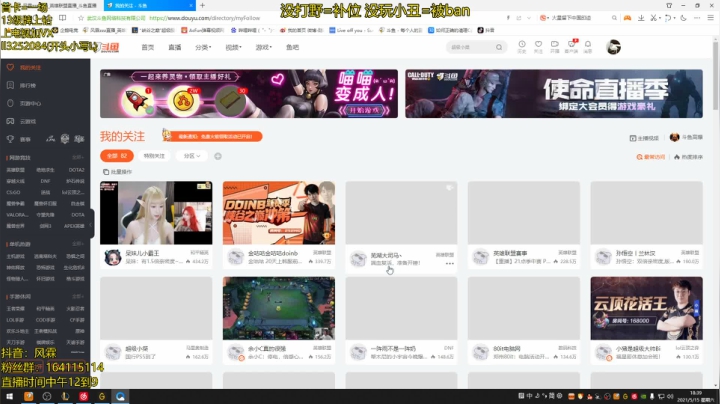Open a new browser tab with plus button
This screenshot has width=720, height=404.
[202, 6]
